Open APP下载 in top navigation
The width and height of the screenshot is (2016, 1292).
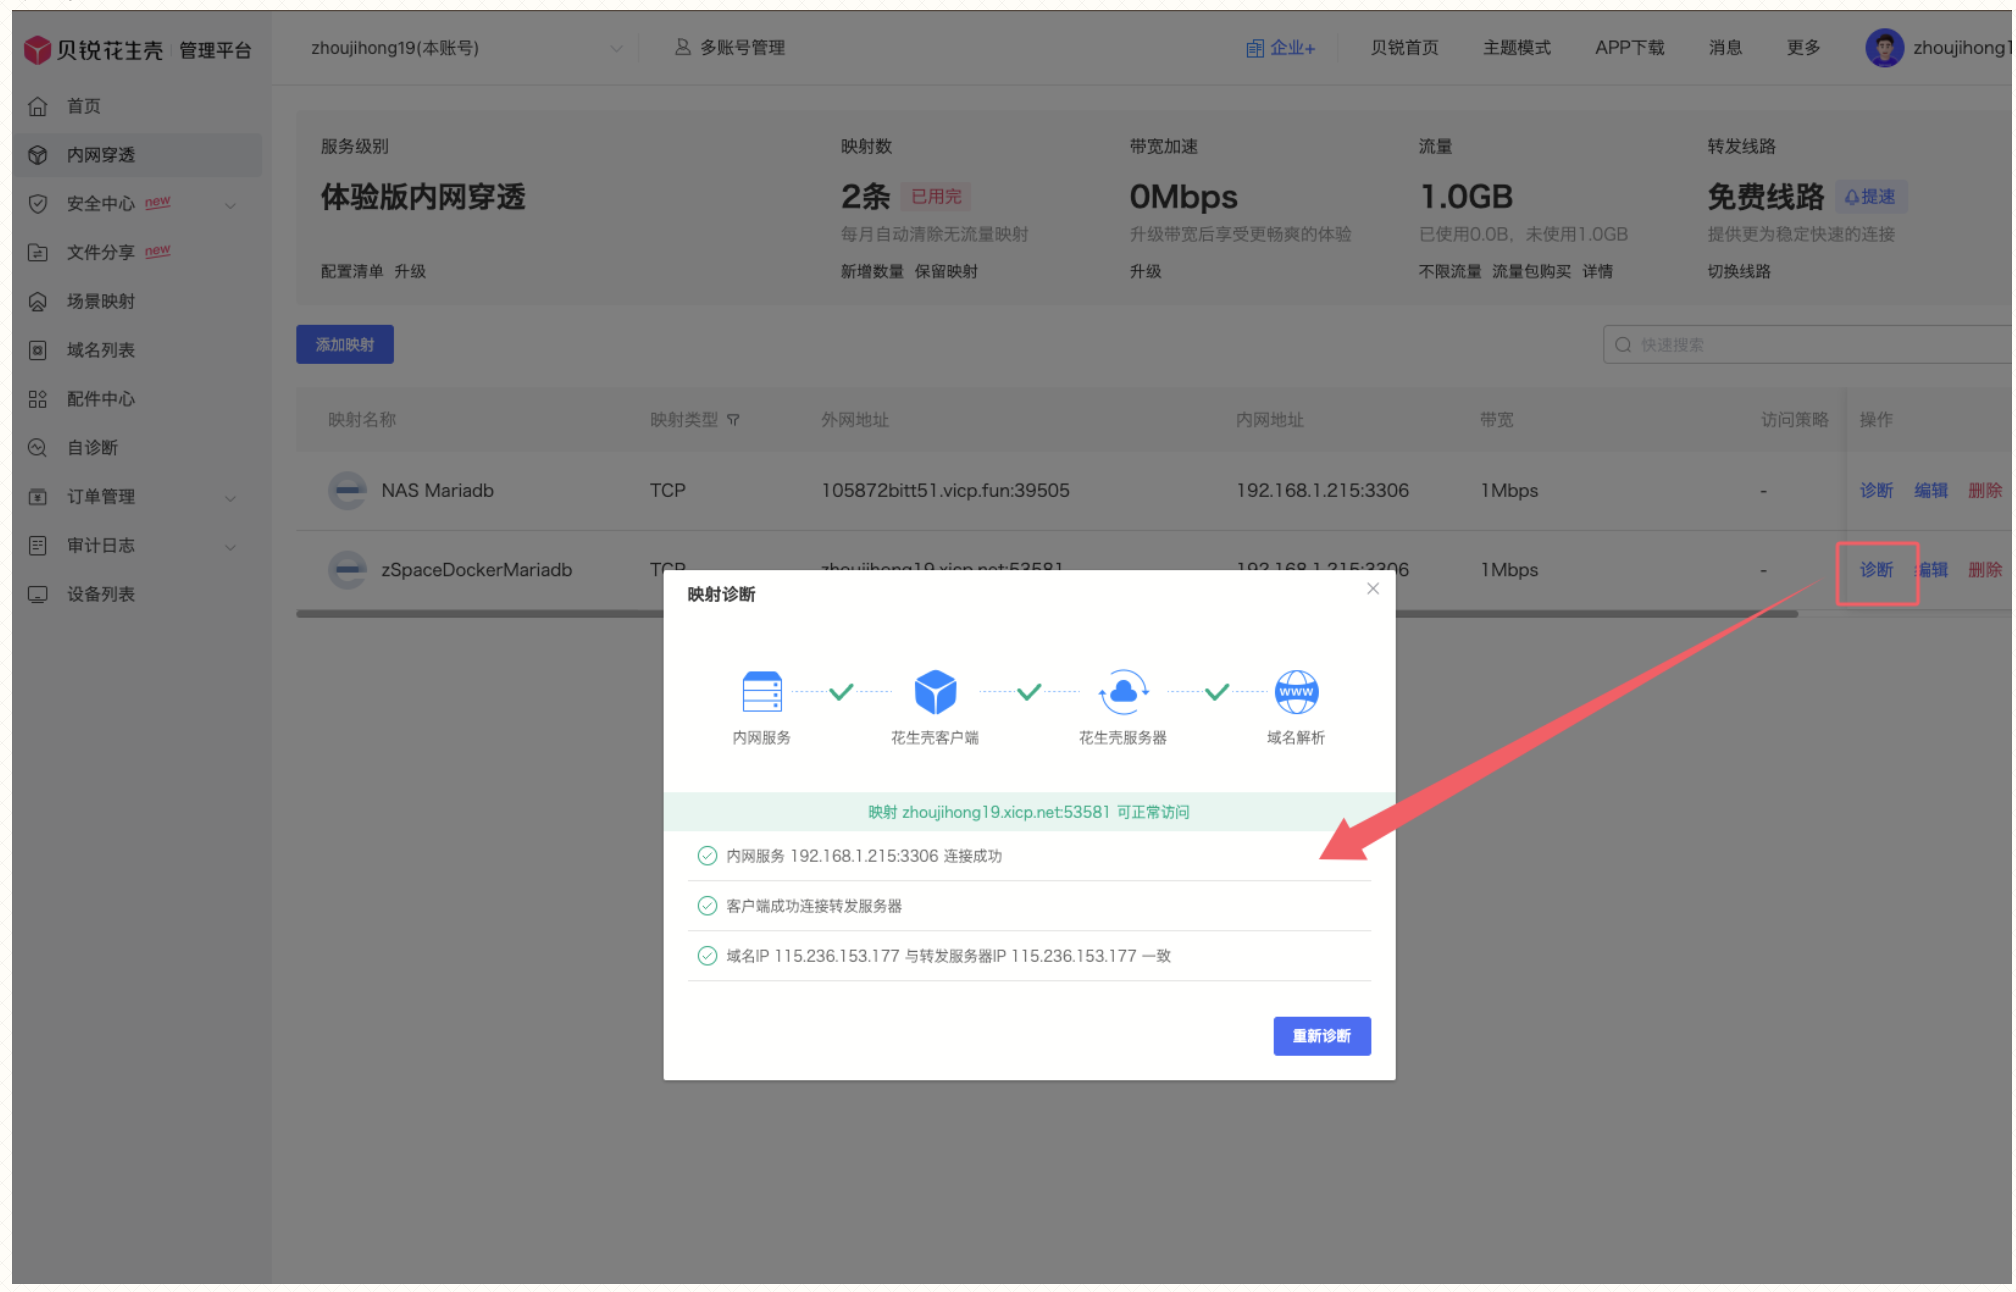pos(1630,48)
